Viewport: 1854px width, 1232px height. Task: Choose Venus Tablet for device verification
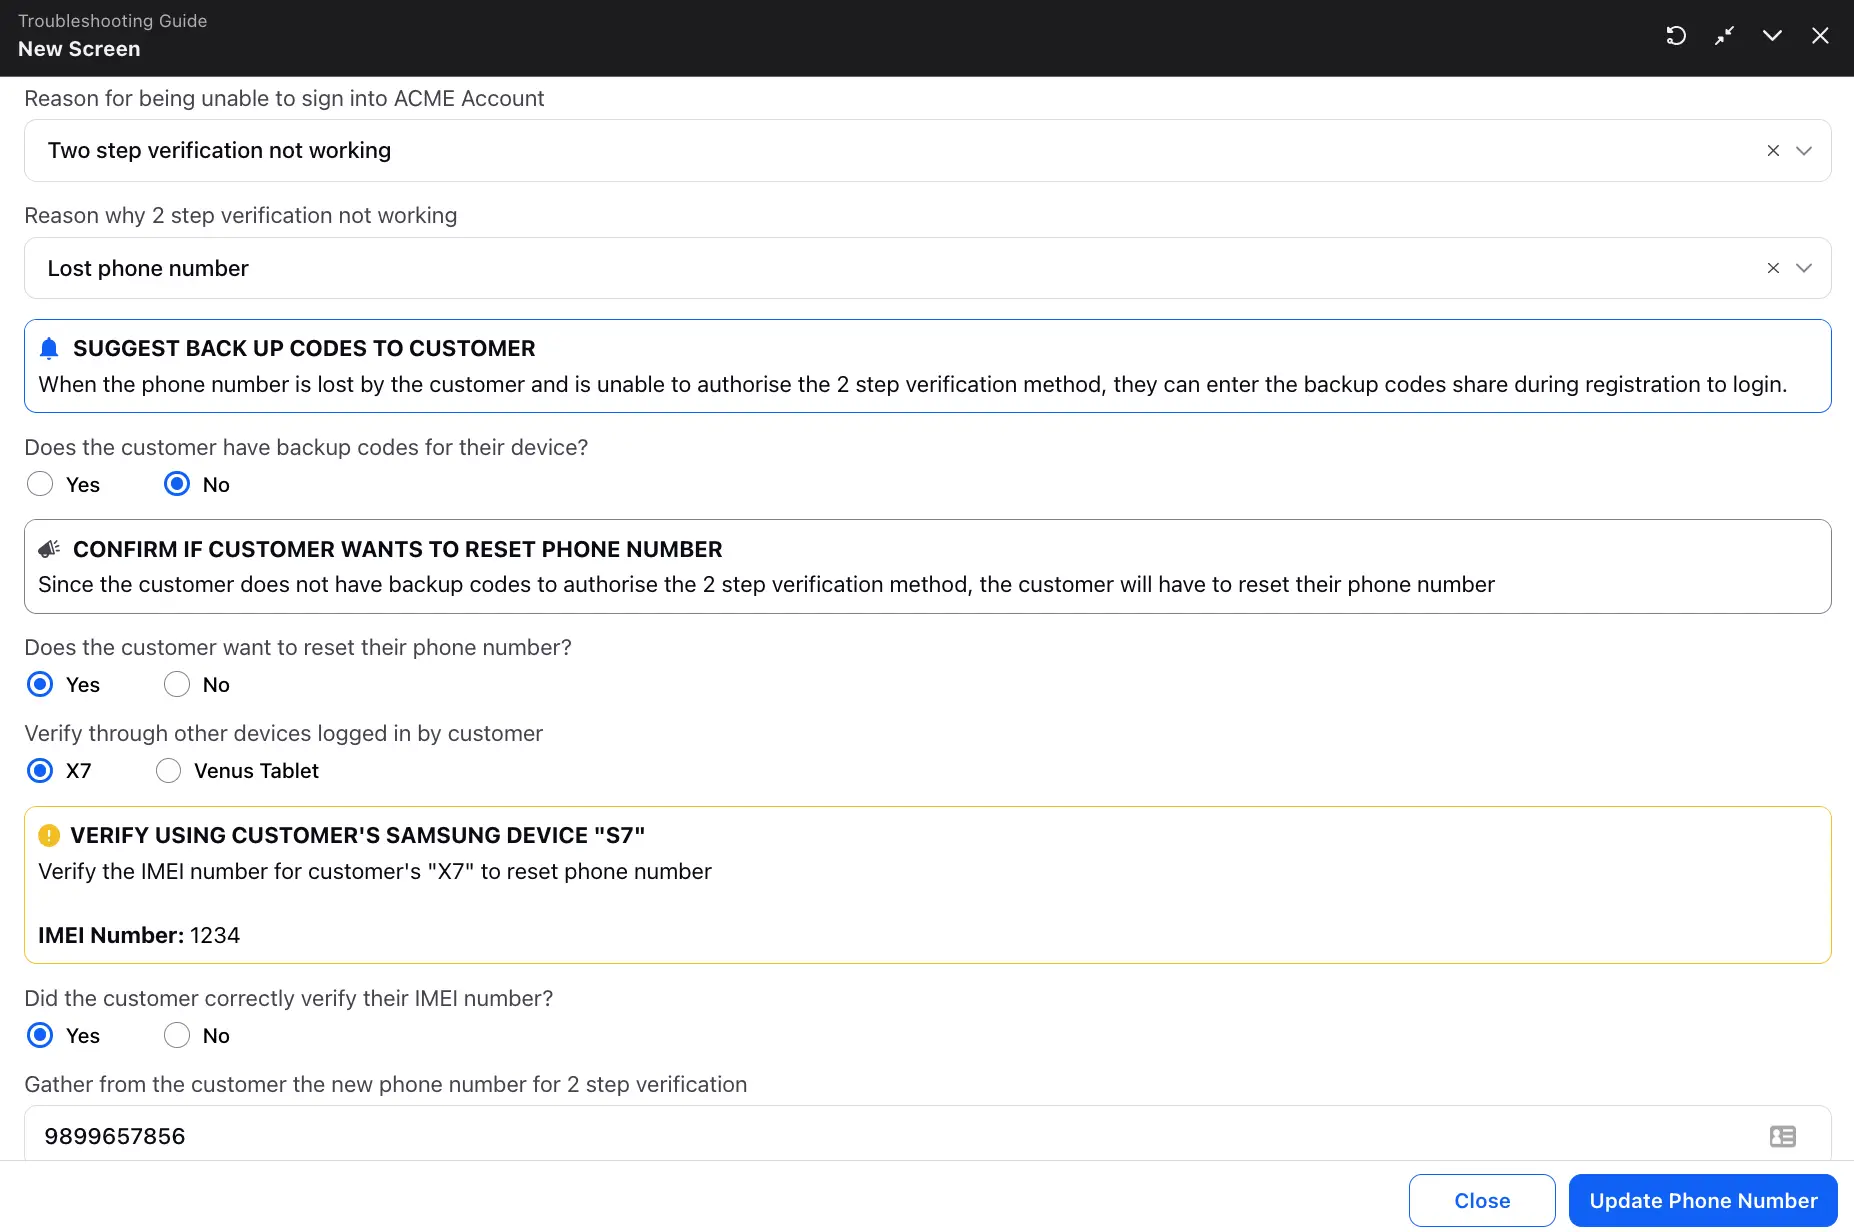168,770
